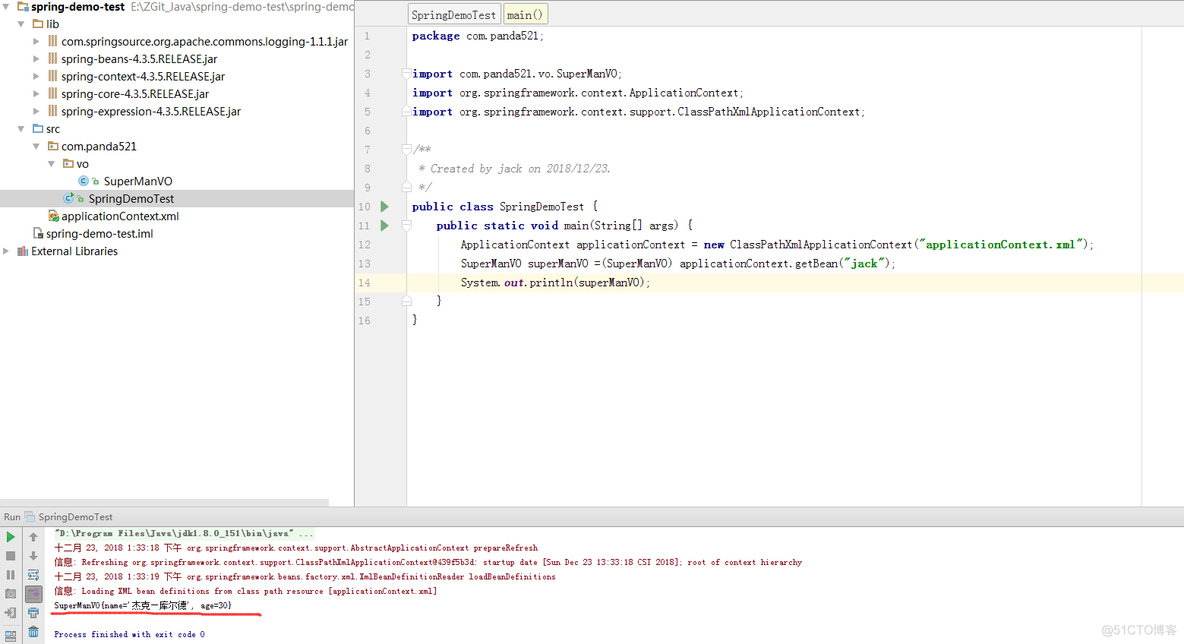Fold the main method body at line 11
This screenshot has width=1184, height=644.
tap(406, 225)
